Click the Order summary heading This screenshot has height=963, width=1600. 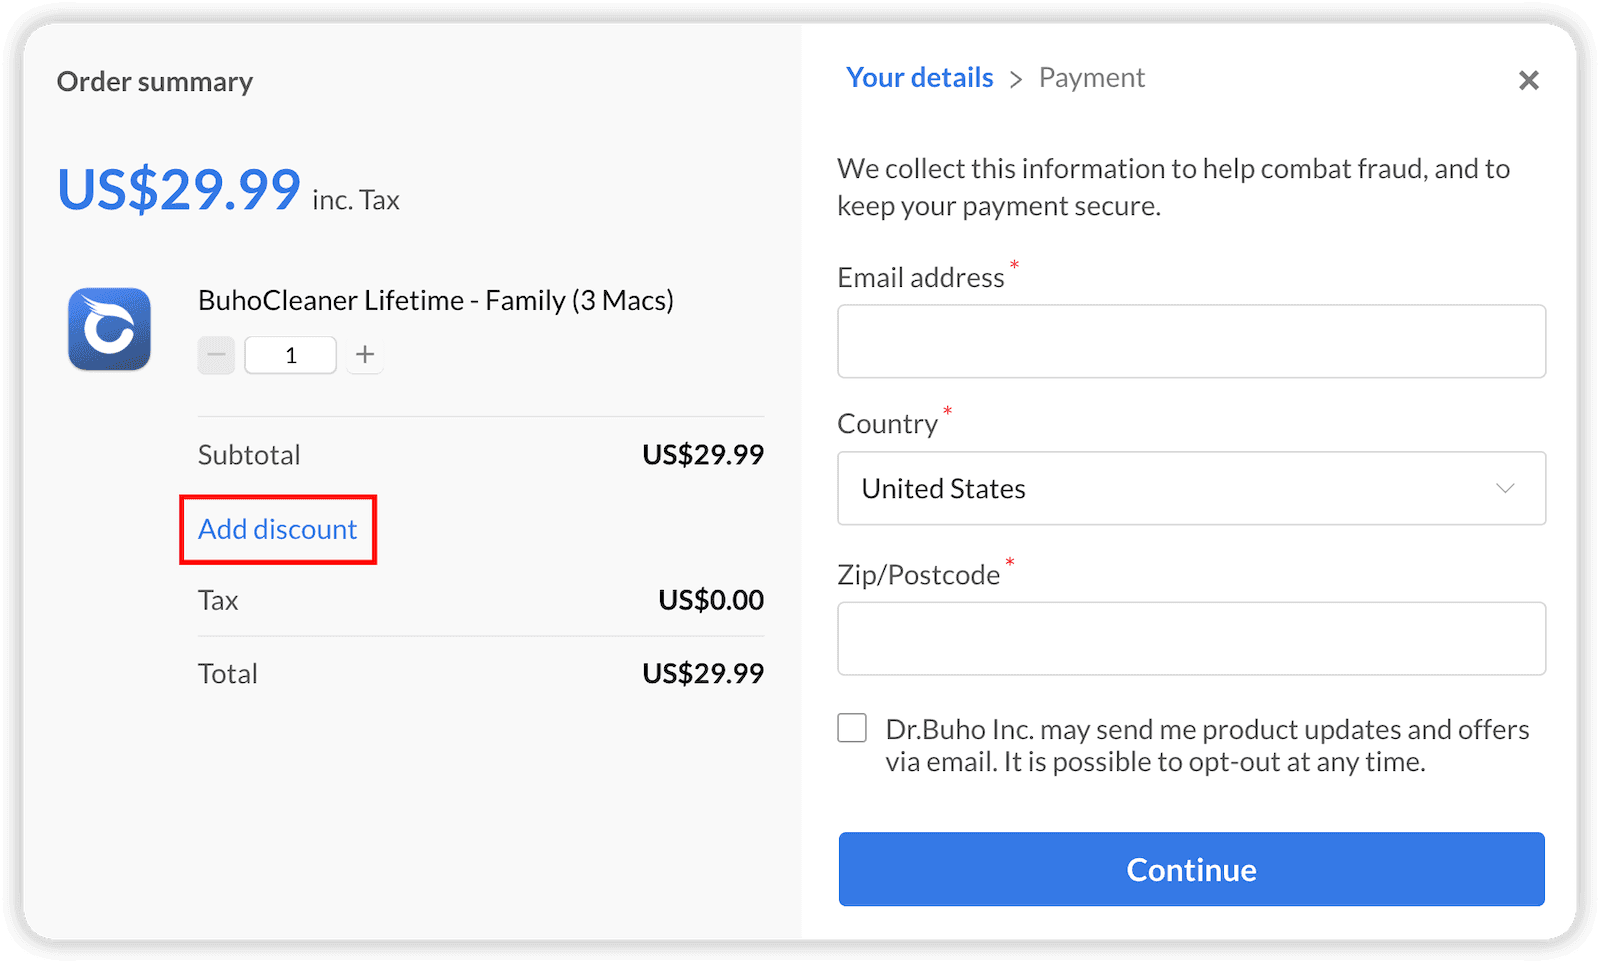(155, 81)
